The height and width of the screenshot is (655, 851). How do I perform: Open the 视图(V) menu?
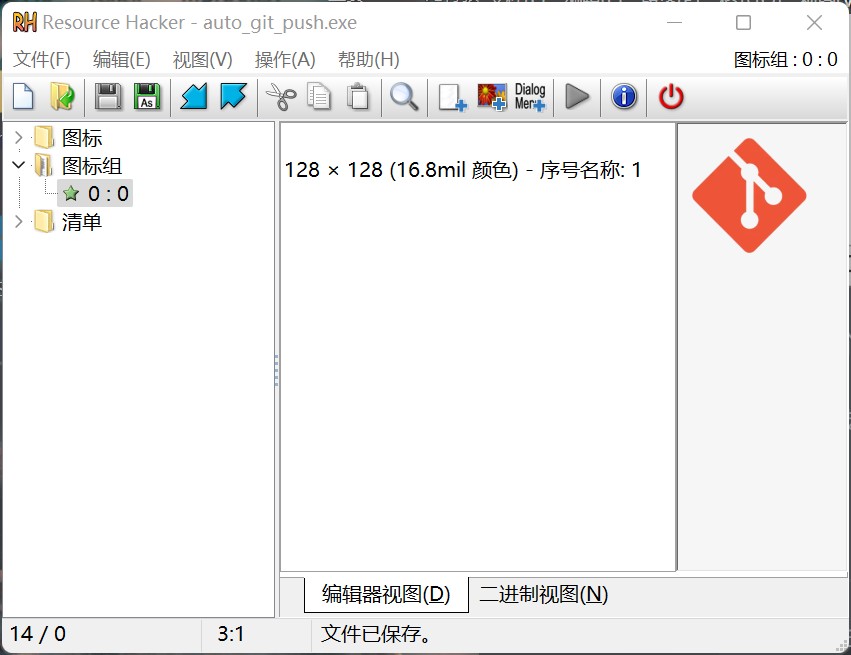202,59
